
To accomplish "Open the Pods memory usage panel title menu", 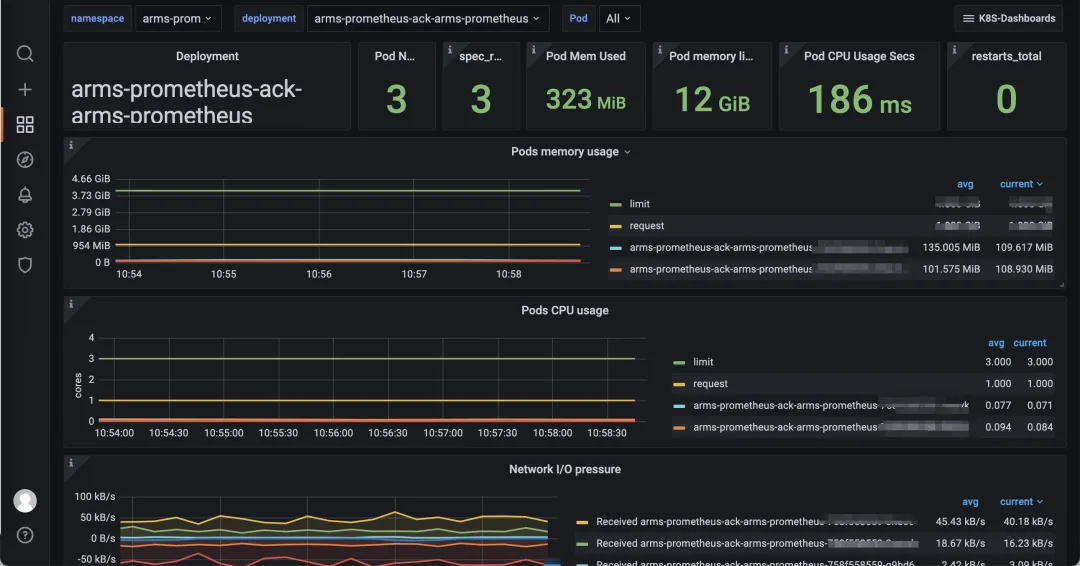I will (x=570, y=151).
